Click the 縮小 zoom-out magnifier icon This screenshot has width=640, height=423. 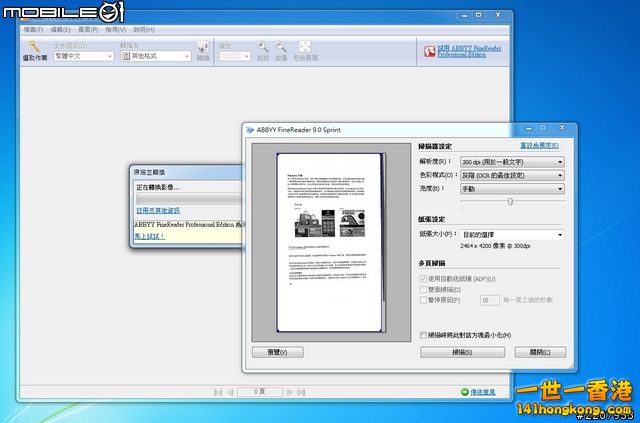click(282, 47)
